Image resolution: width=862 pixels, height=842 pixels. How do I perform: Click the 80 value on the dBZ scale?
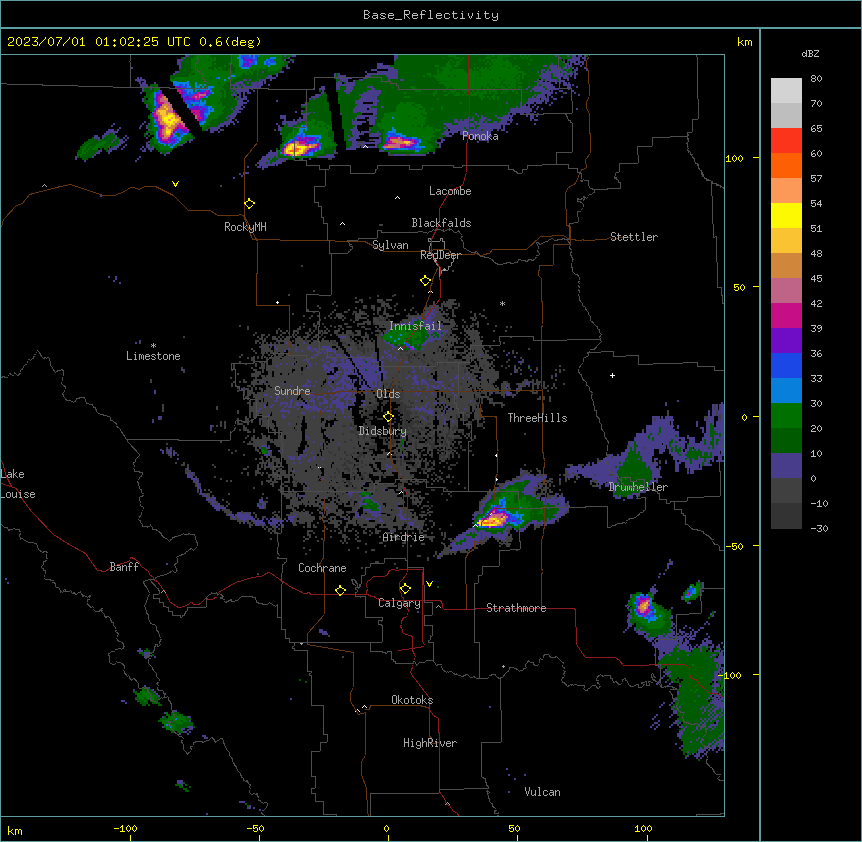pos(816,79)
